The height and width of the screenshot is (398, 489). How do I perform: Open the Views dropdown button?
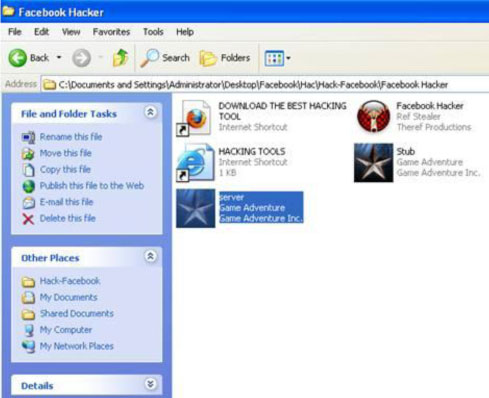277,58
